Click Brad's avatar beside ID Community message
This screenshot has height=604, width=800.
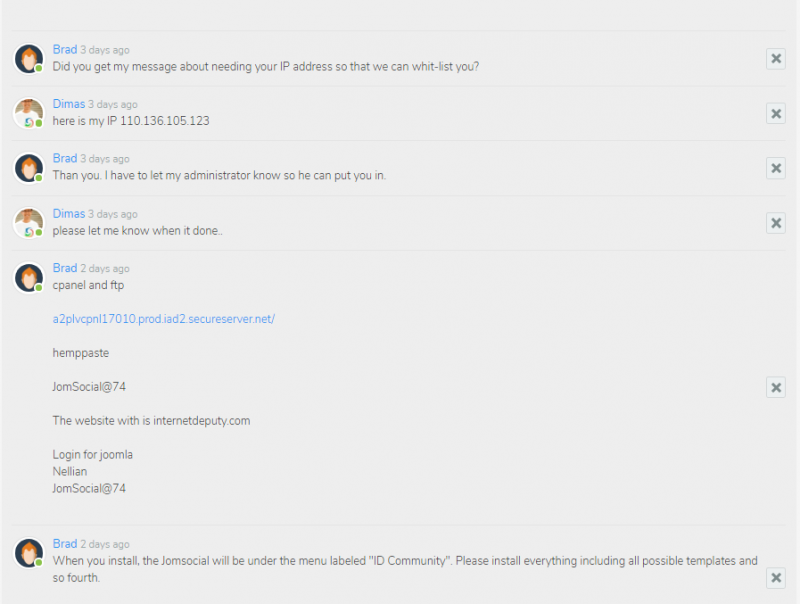(x=29, y=553)
